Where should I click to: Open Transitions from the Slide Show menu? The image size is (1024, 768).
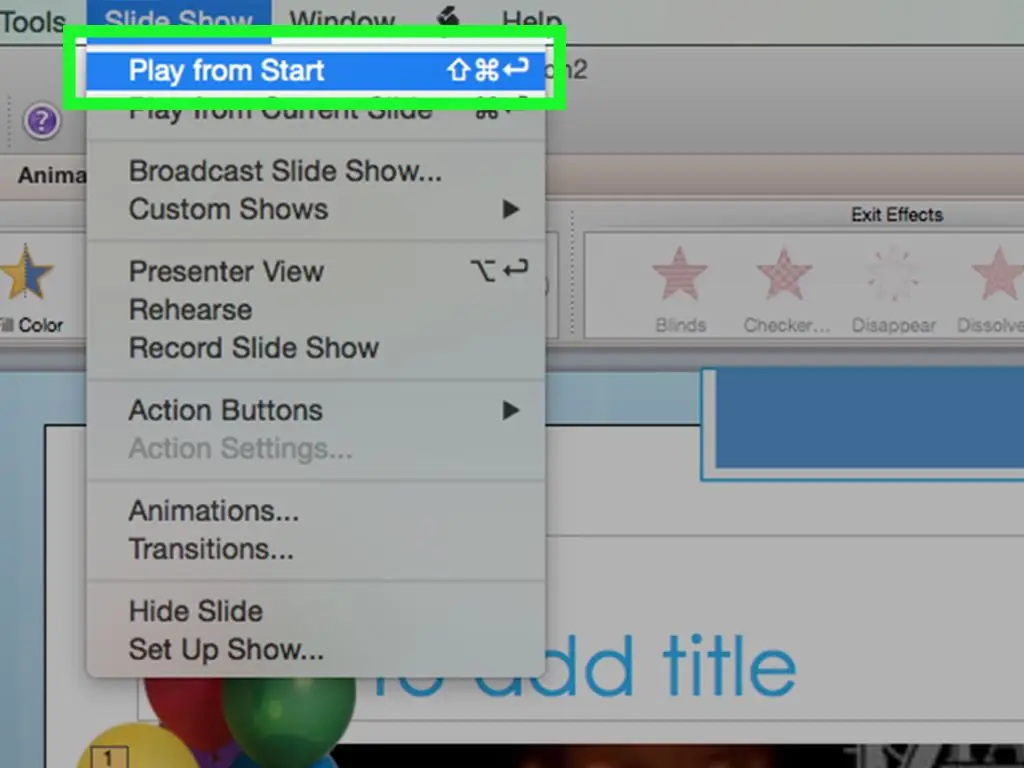[x=316, y=549]
